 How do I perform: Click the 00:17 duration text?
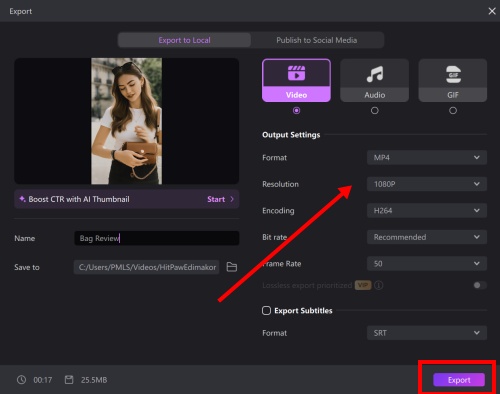43,380
